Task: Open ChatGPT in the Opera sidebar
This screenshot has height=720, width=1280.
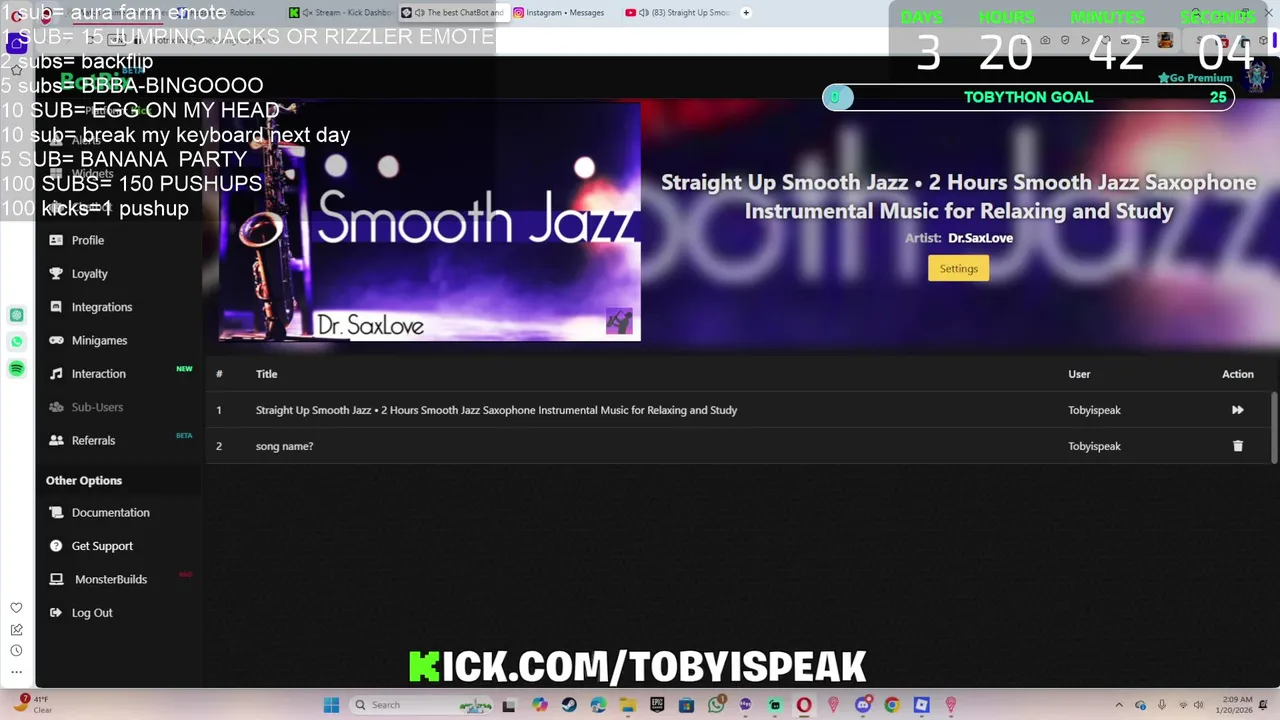Action: (16, 315)
